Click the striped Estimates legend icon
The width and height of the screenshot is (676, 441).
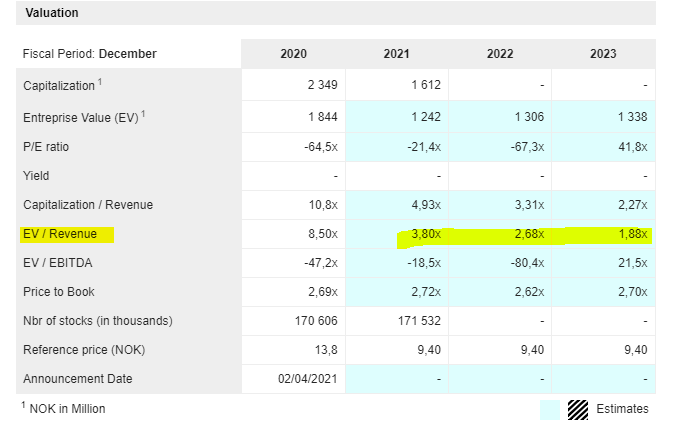(x=578, y=409)
